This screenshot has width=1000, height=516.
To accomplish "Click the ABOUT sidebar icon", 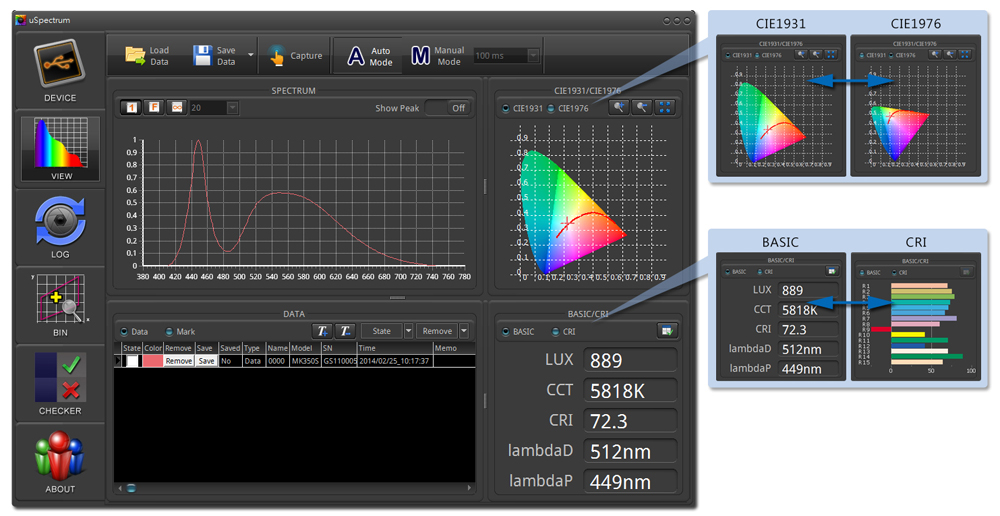I will pyautogui.click(x=60, y=461).
